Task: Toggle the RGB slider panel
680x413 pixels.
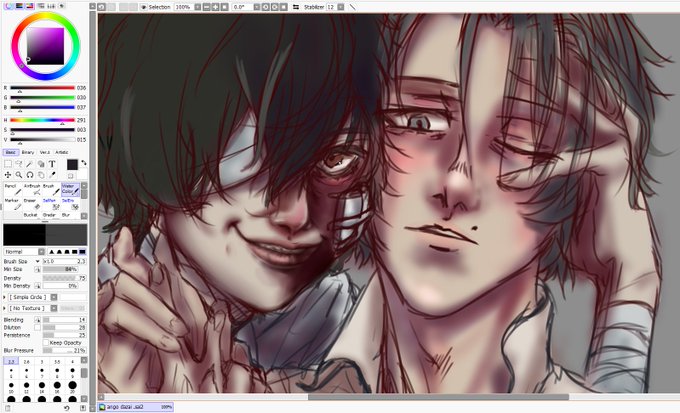Action: point(19,6)
